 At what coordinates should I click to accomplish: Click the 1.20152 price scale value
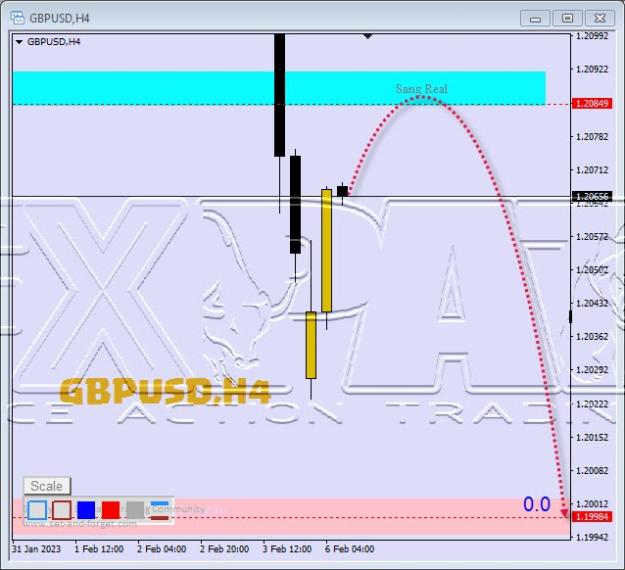(592, 438)
